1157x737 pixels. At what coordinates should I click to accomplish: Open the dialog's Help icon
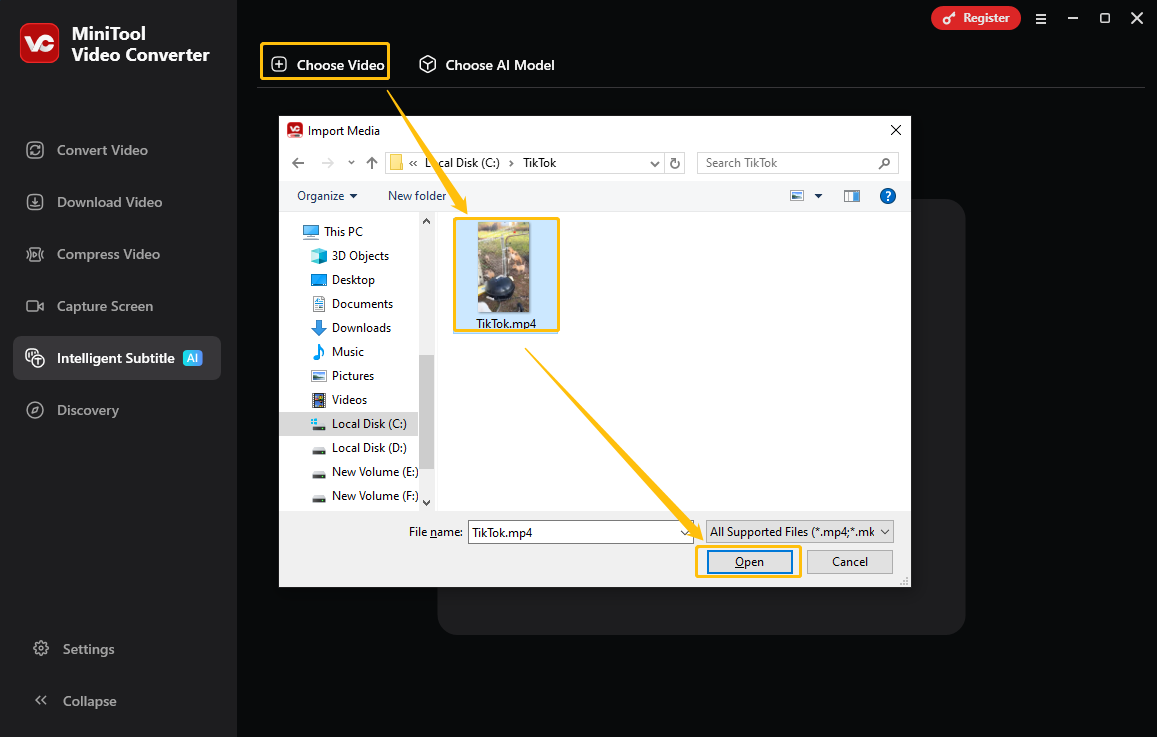pos(888,196)
